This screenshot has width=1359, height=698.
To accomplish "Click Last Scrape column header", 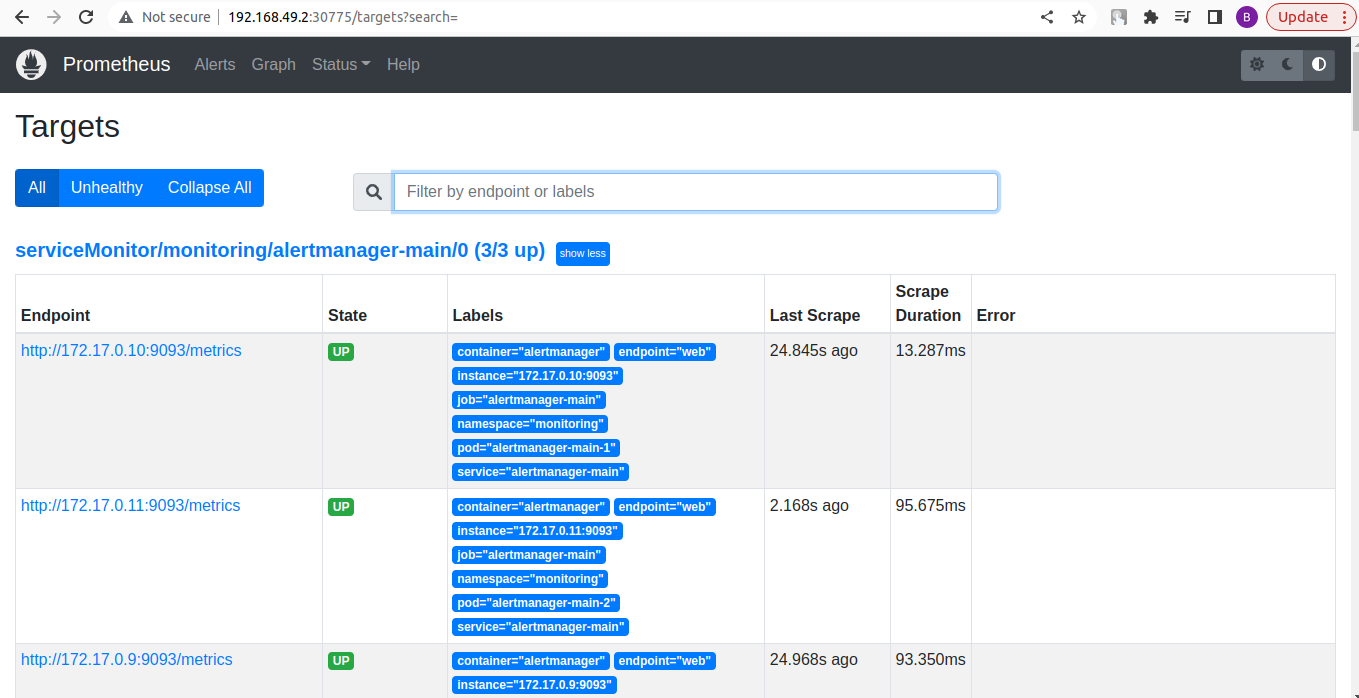I will click(x=815, y=316).
